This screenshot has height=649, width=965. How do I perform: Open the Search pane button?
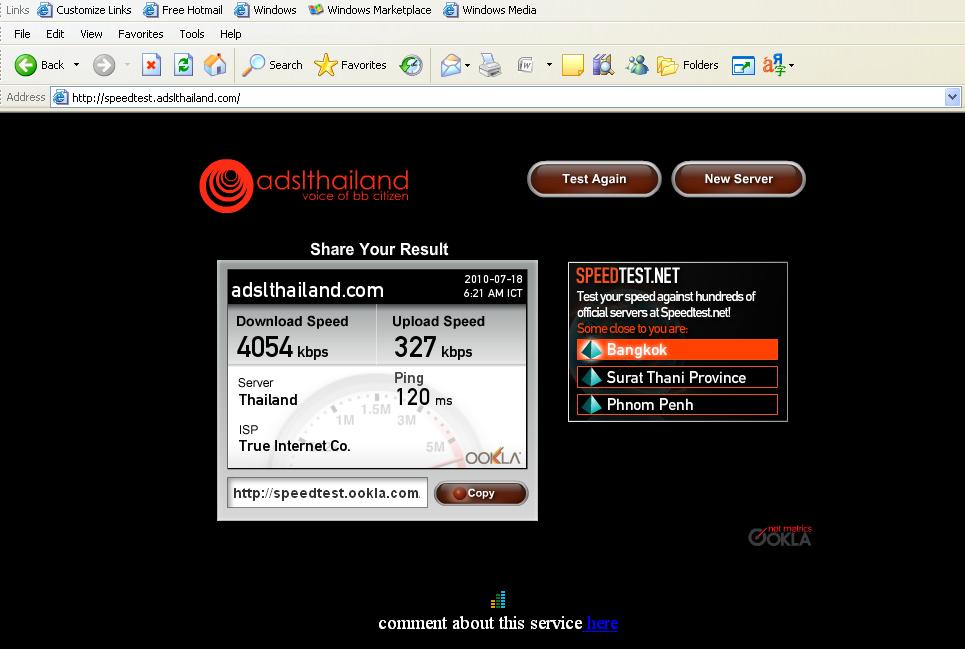tap(273, 65)
